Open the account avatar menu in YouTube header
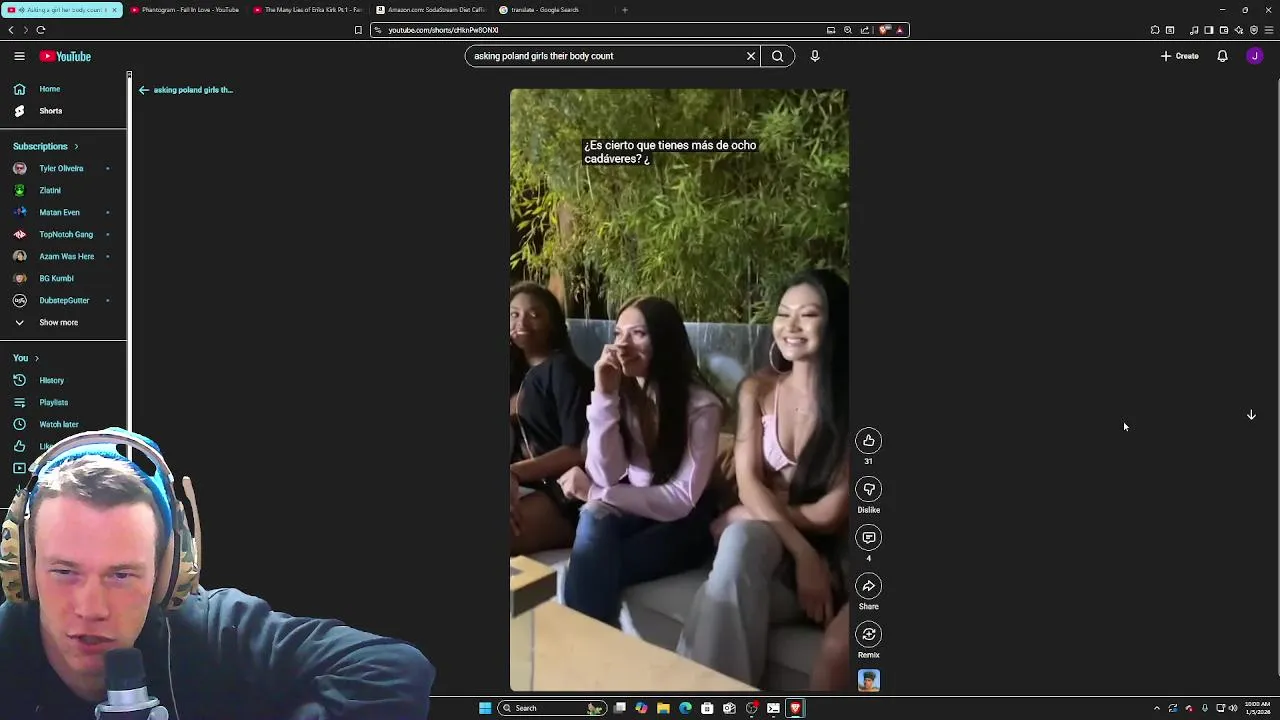Screen dimensions: 1280x720 [1254, 56]
